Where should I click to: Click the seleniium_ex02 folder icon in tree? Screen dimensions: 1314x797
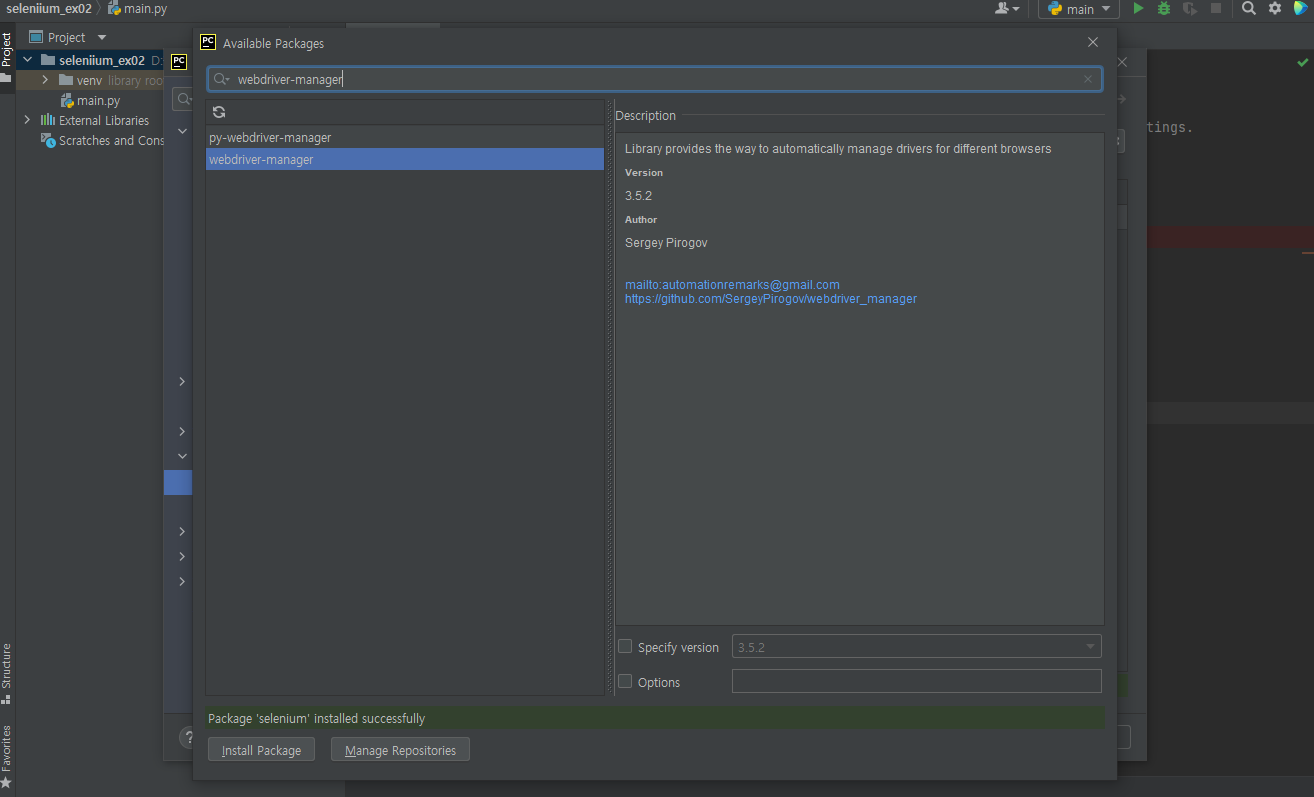48,60
